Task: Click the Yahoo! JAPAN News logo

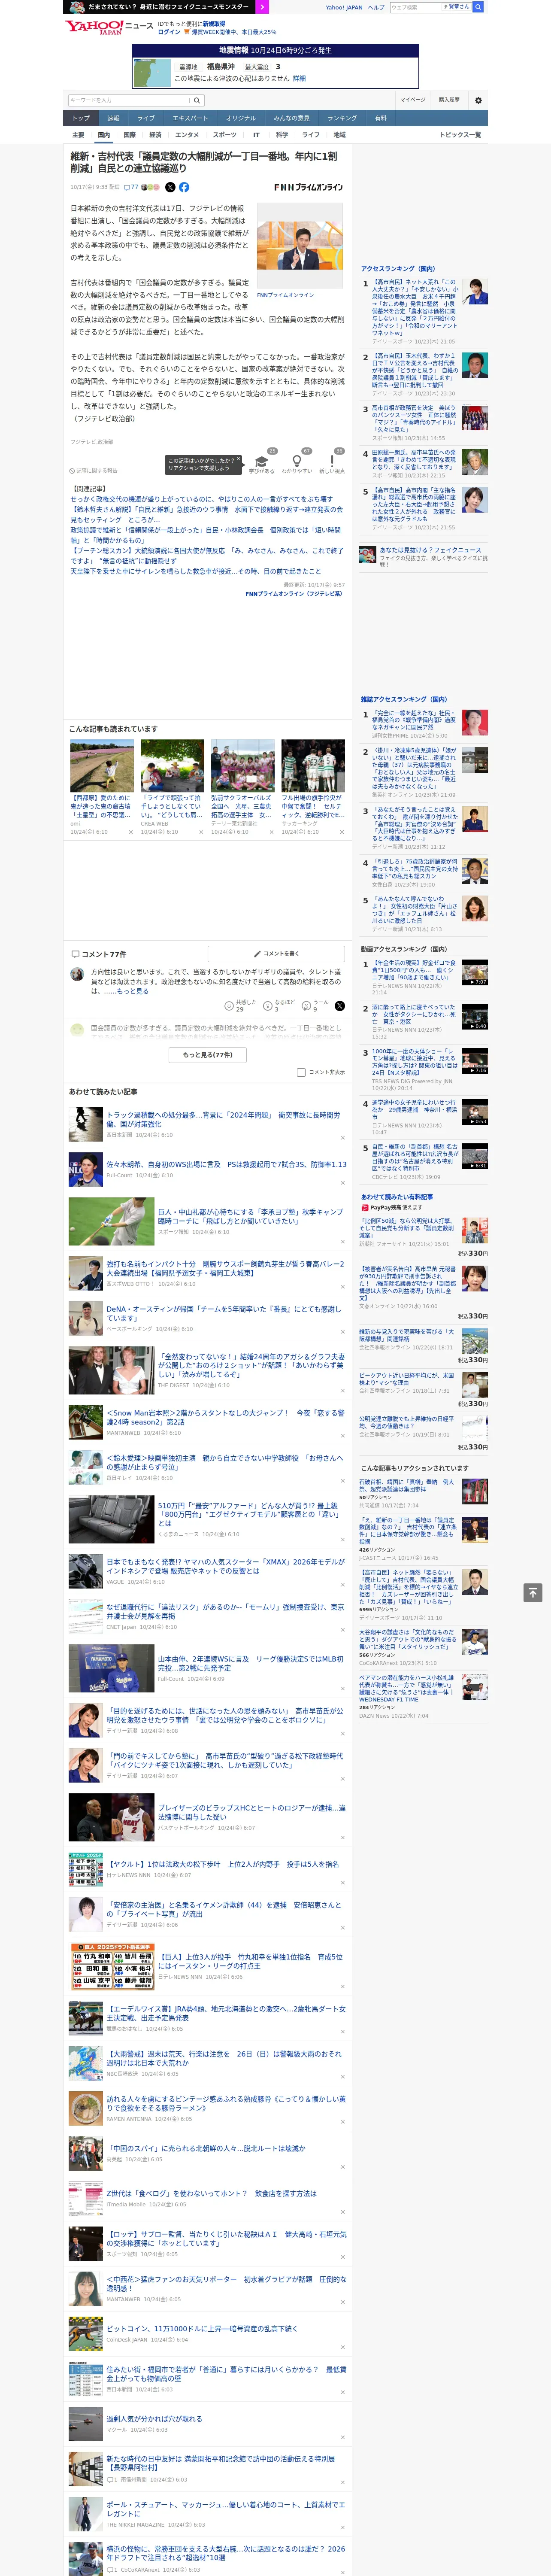Action: pos(109,27)
